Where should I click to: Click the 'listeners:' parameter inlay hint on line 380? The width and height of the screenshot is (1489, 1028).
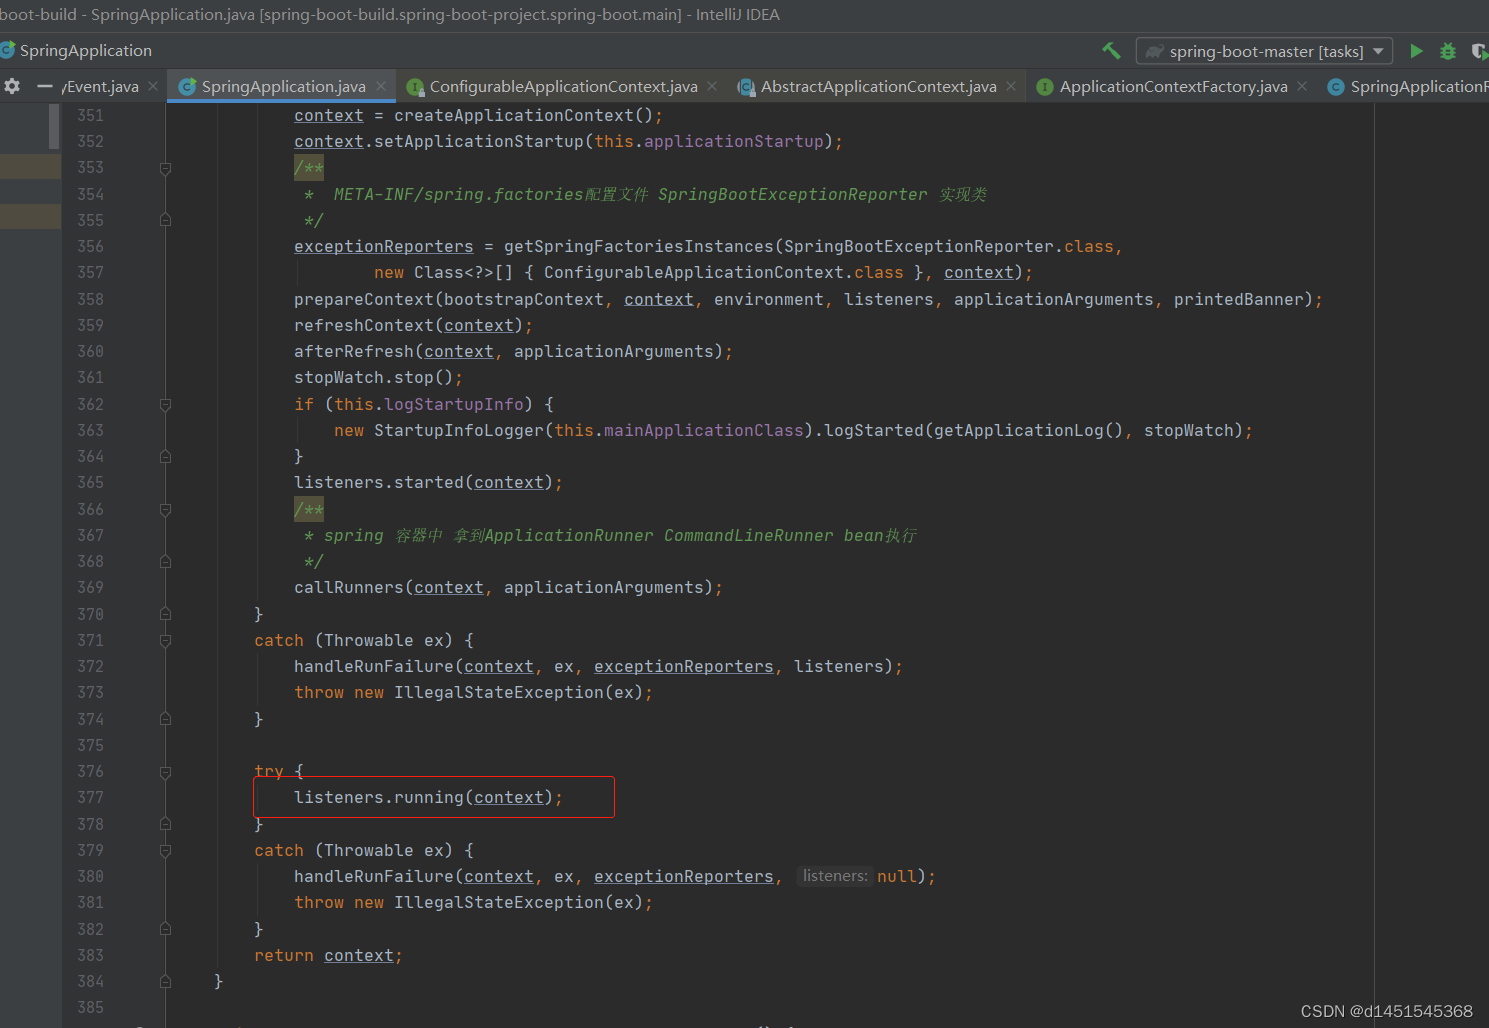tap(835, 876)
